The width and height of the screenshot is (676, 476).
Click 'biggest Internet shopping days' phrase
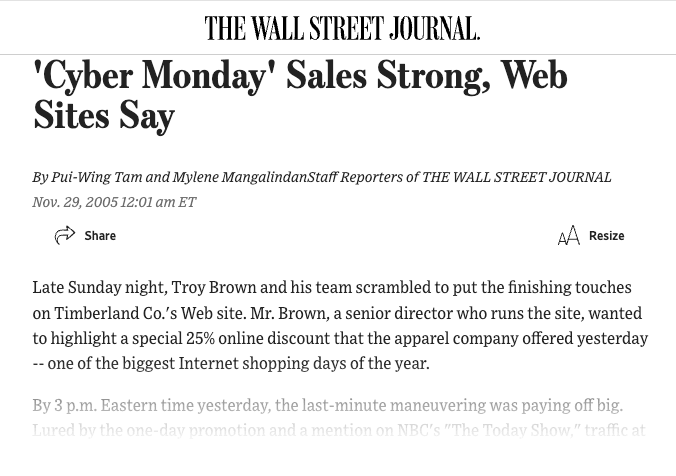point(234,363)
